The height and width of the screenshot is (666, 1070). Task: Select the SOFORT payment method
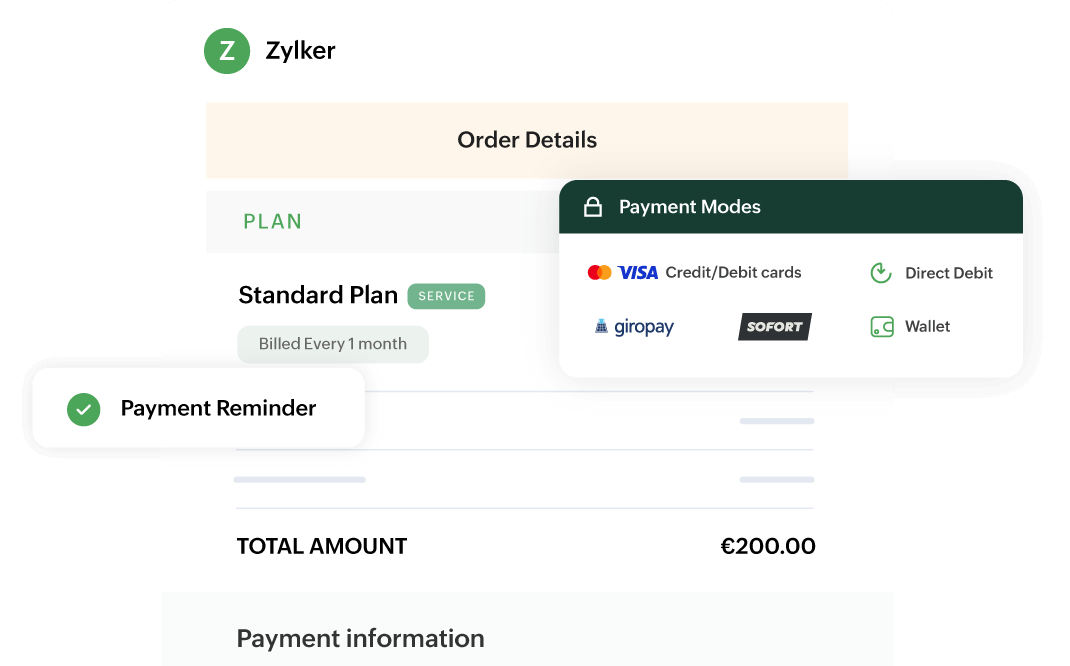pos(774,326)
